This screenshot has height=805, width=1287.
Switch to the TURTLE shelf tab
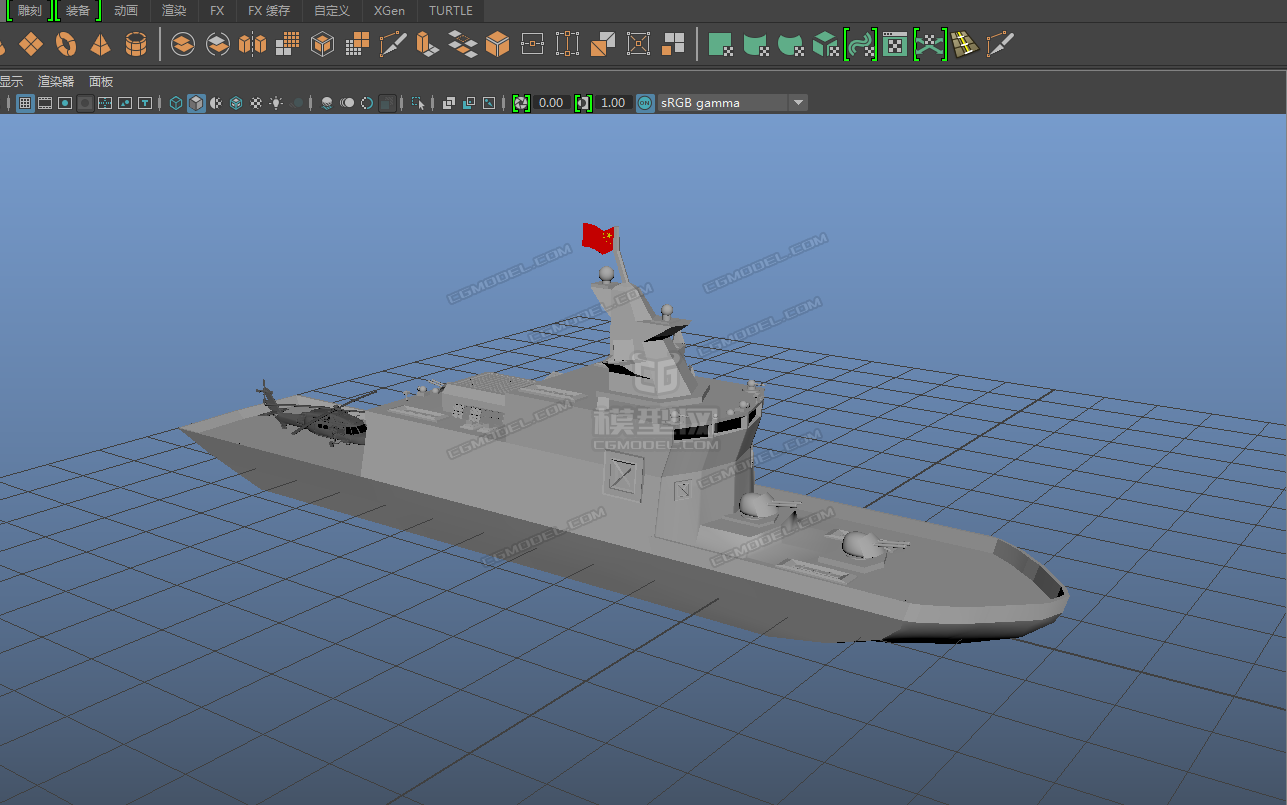click(451, 11)
